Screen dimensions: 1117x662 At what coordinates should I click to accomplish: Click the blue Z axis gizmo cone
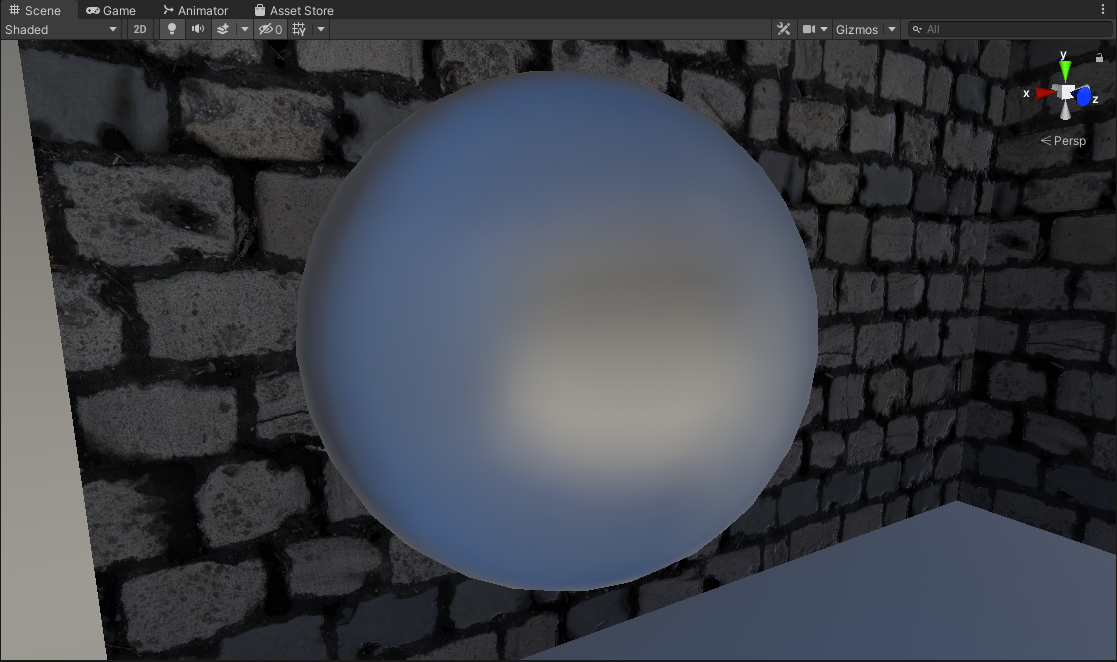1084,97
